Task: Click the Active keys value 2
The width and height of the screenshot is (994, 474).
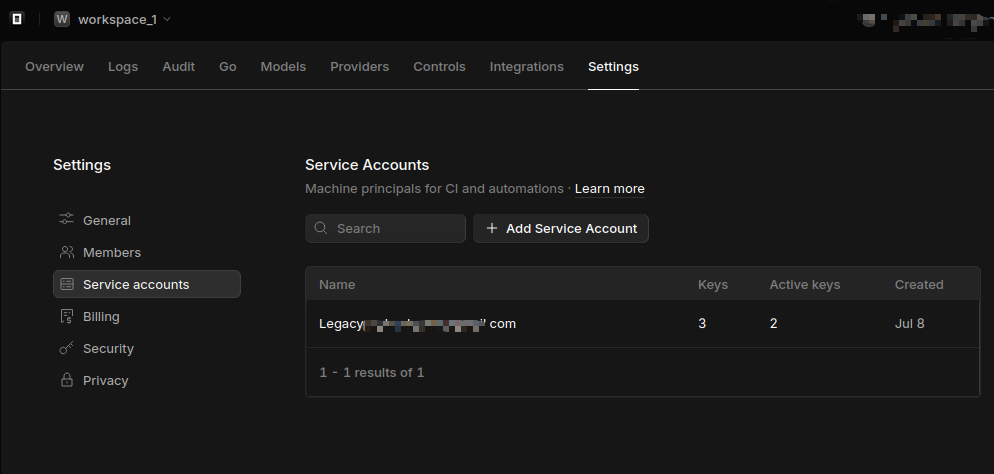Action: (x=773, y=324)
